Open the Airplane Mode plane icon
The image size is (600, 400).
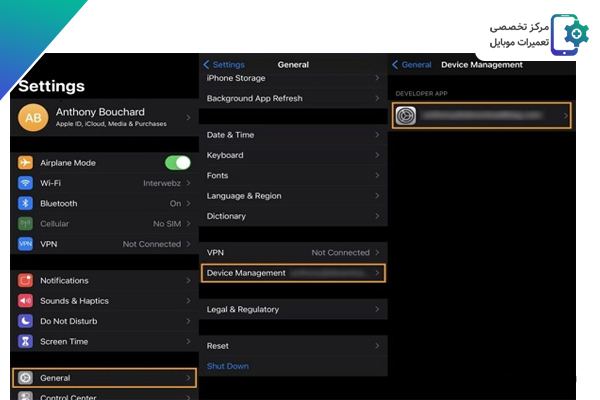click(x=25, y=163)
